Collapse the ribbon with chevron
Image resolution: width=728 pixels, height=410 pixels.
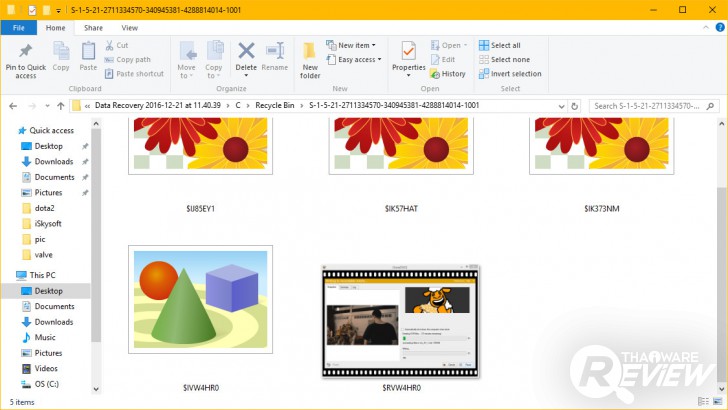(706, 28)
